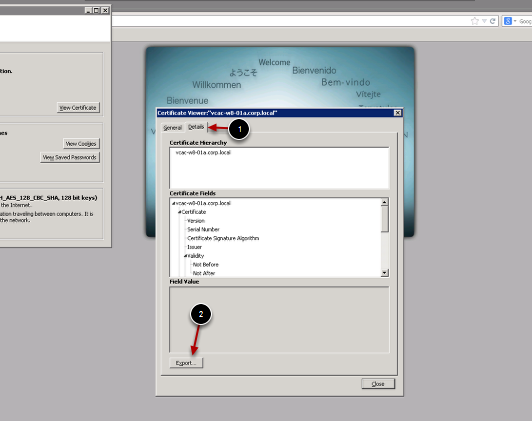Screen dimensions: 532x421
Task: Select the Serial Number field
Action: (x=203, y=229)
